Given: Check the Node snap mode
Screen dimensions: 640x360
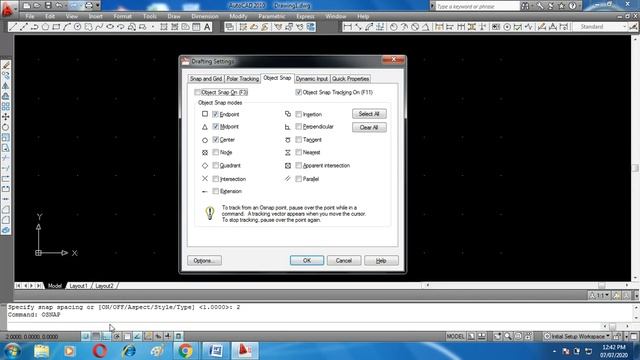Looking at the screenshot, I should click(x=216, y=152).
